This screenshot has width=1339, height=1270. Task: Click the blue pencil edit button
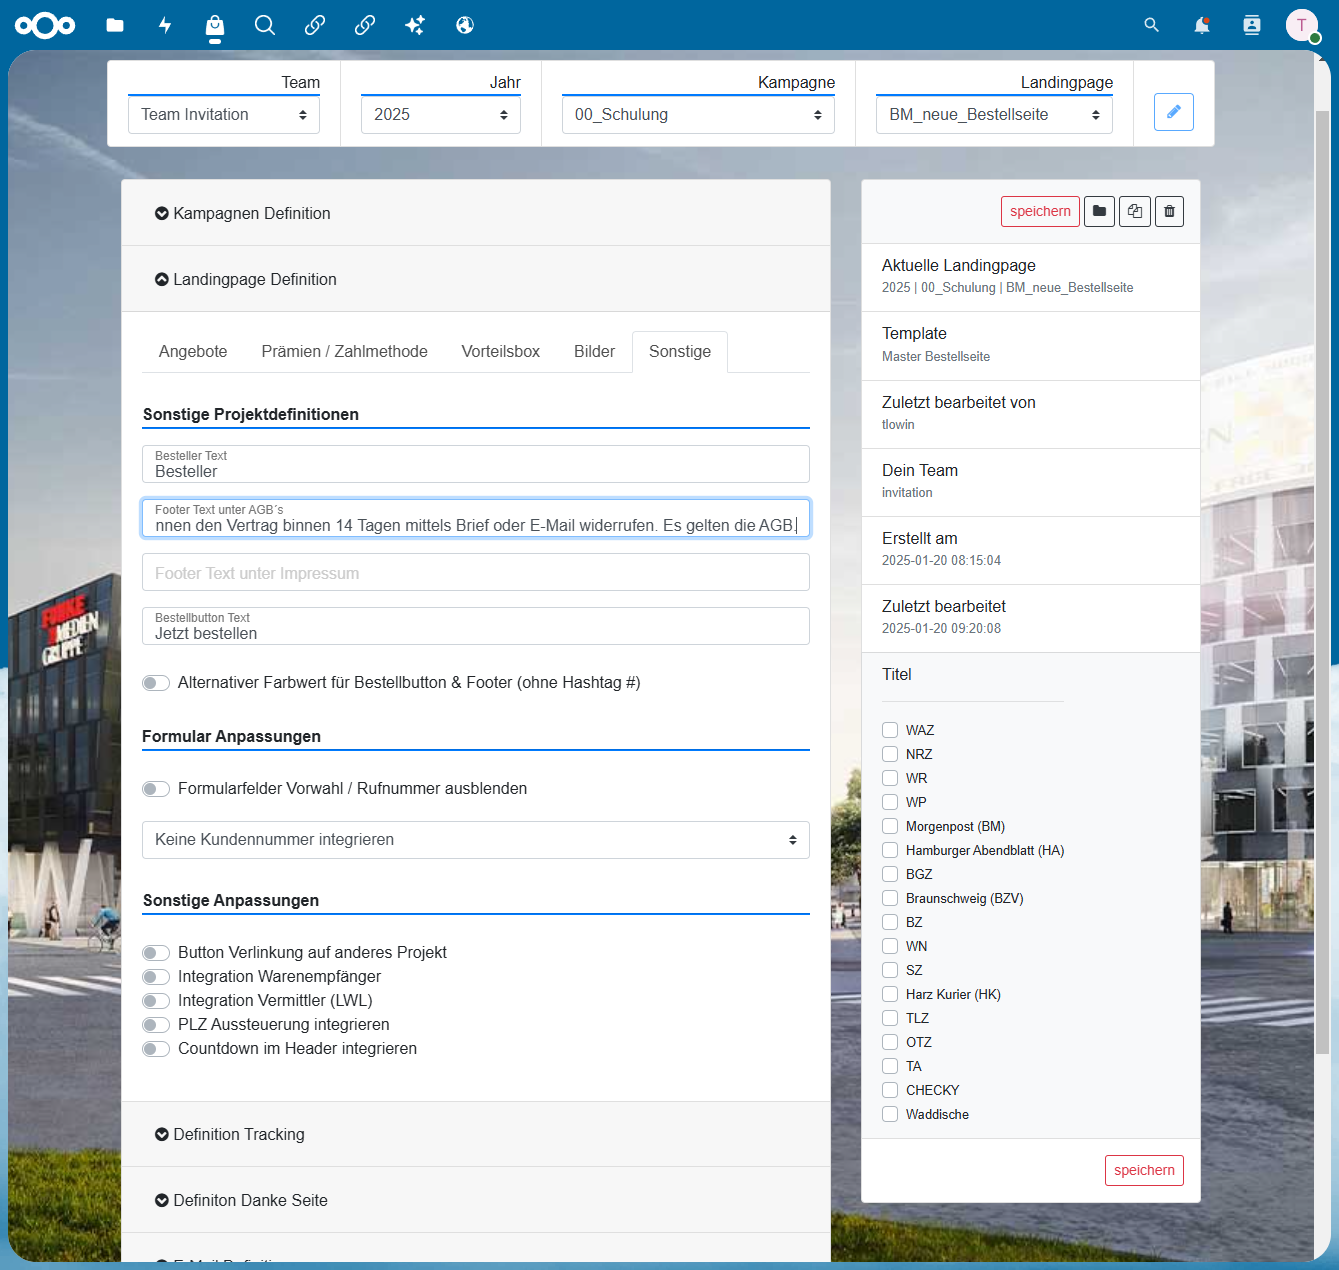[1174, 112]
